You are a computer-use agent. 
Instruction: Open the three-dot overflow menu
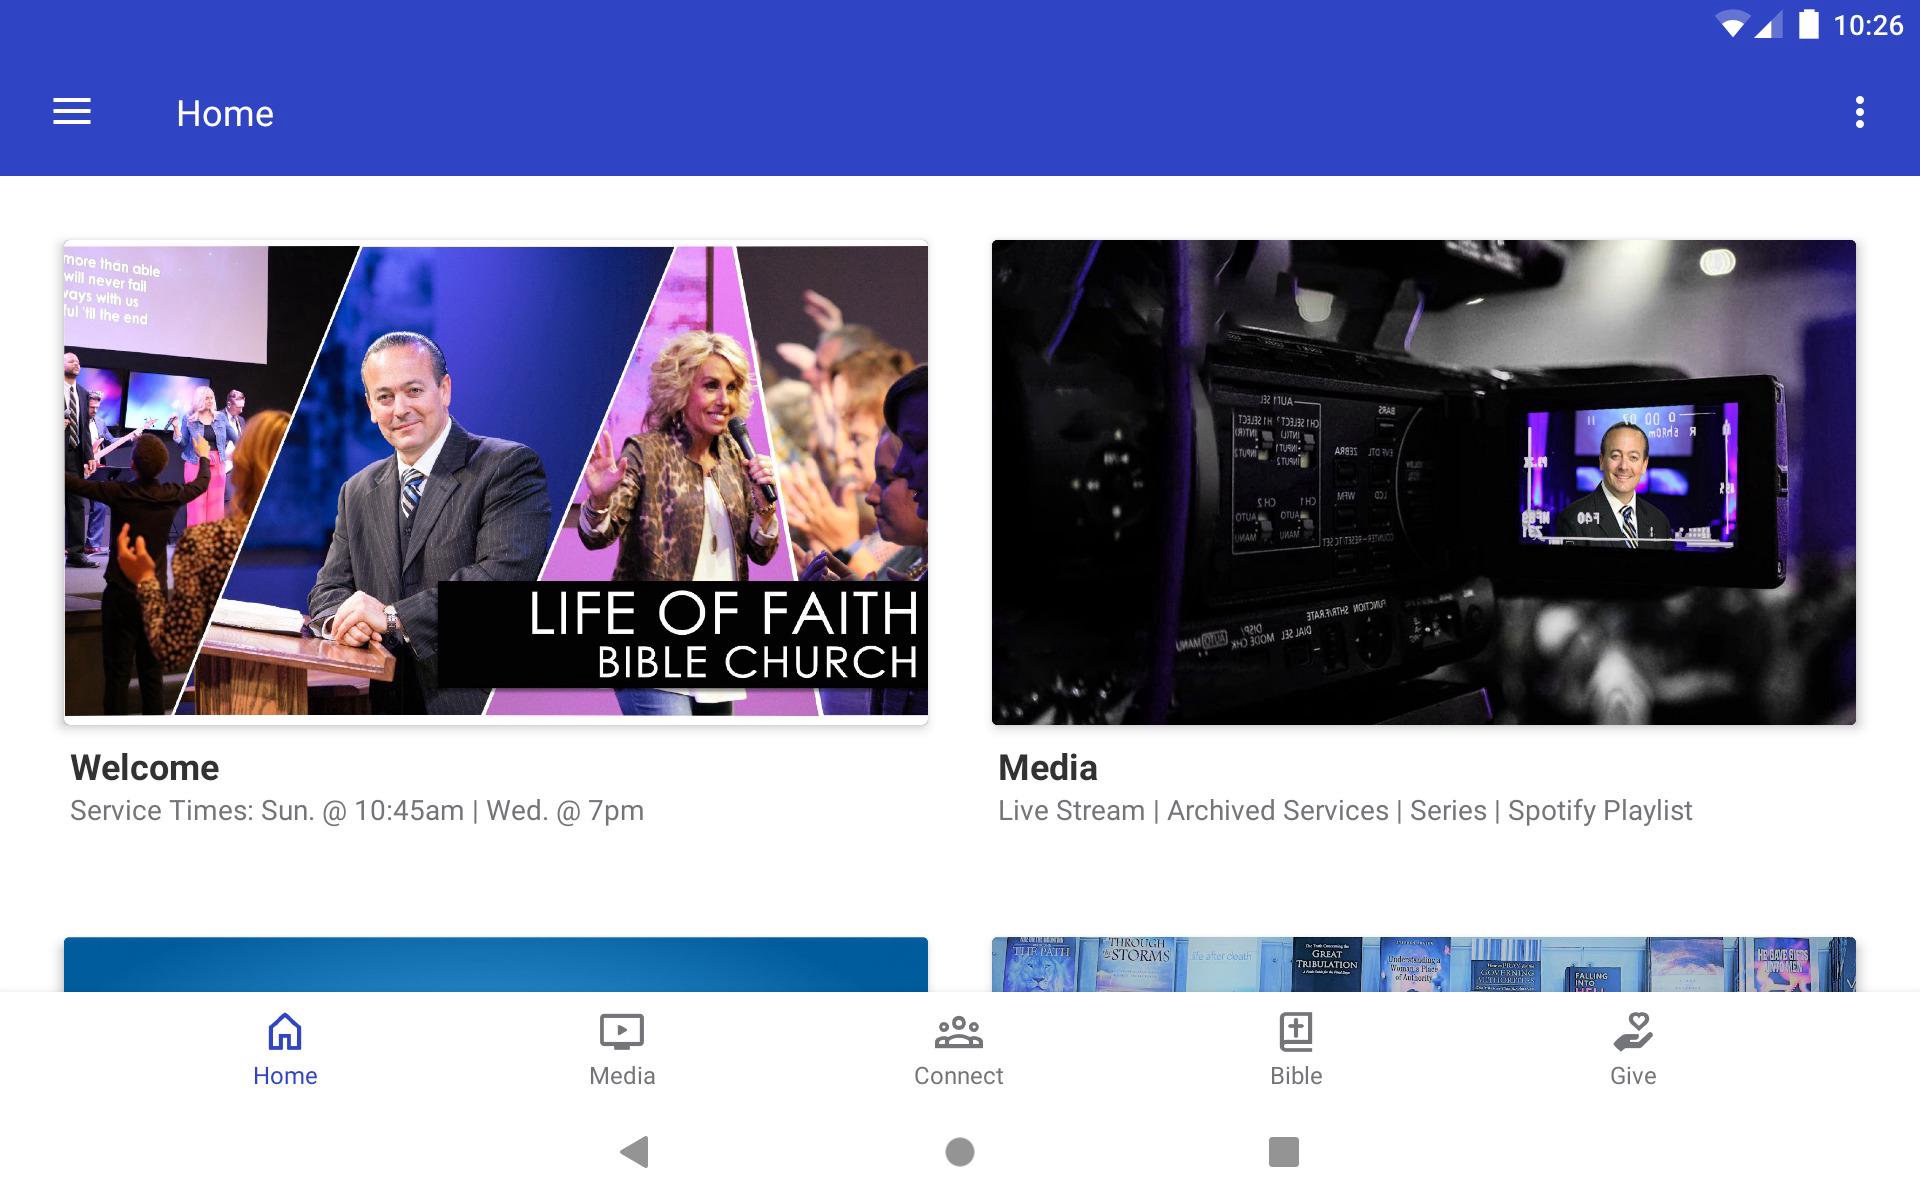coord(1859,112)
